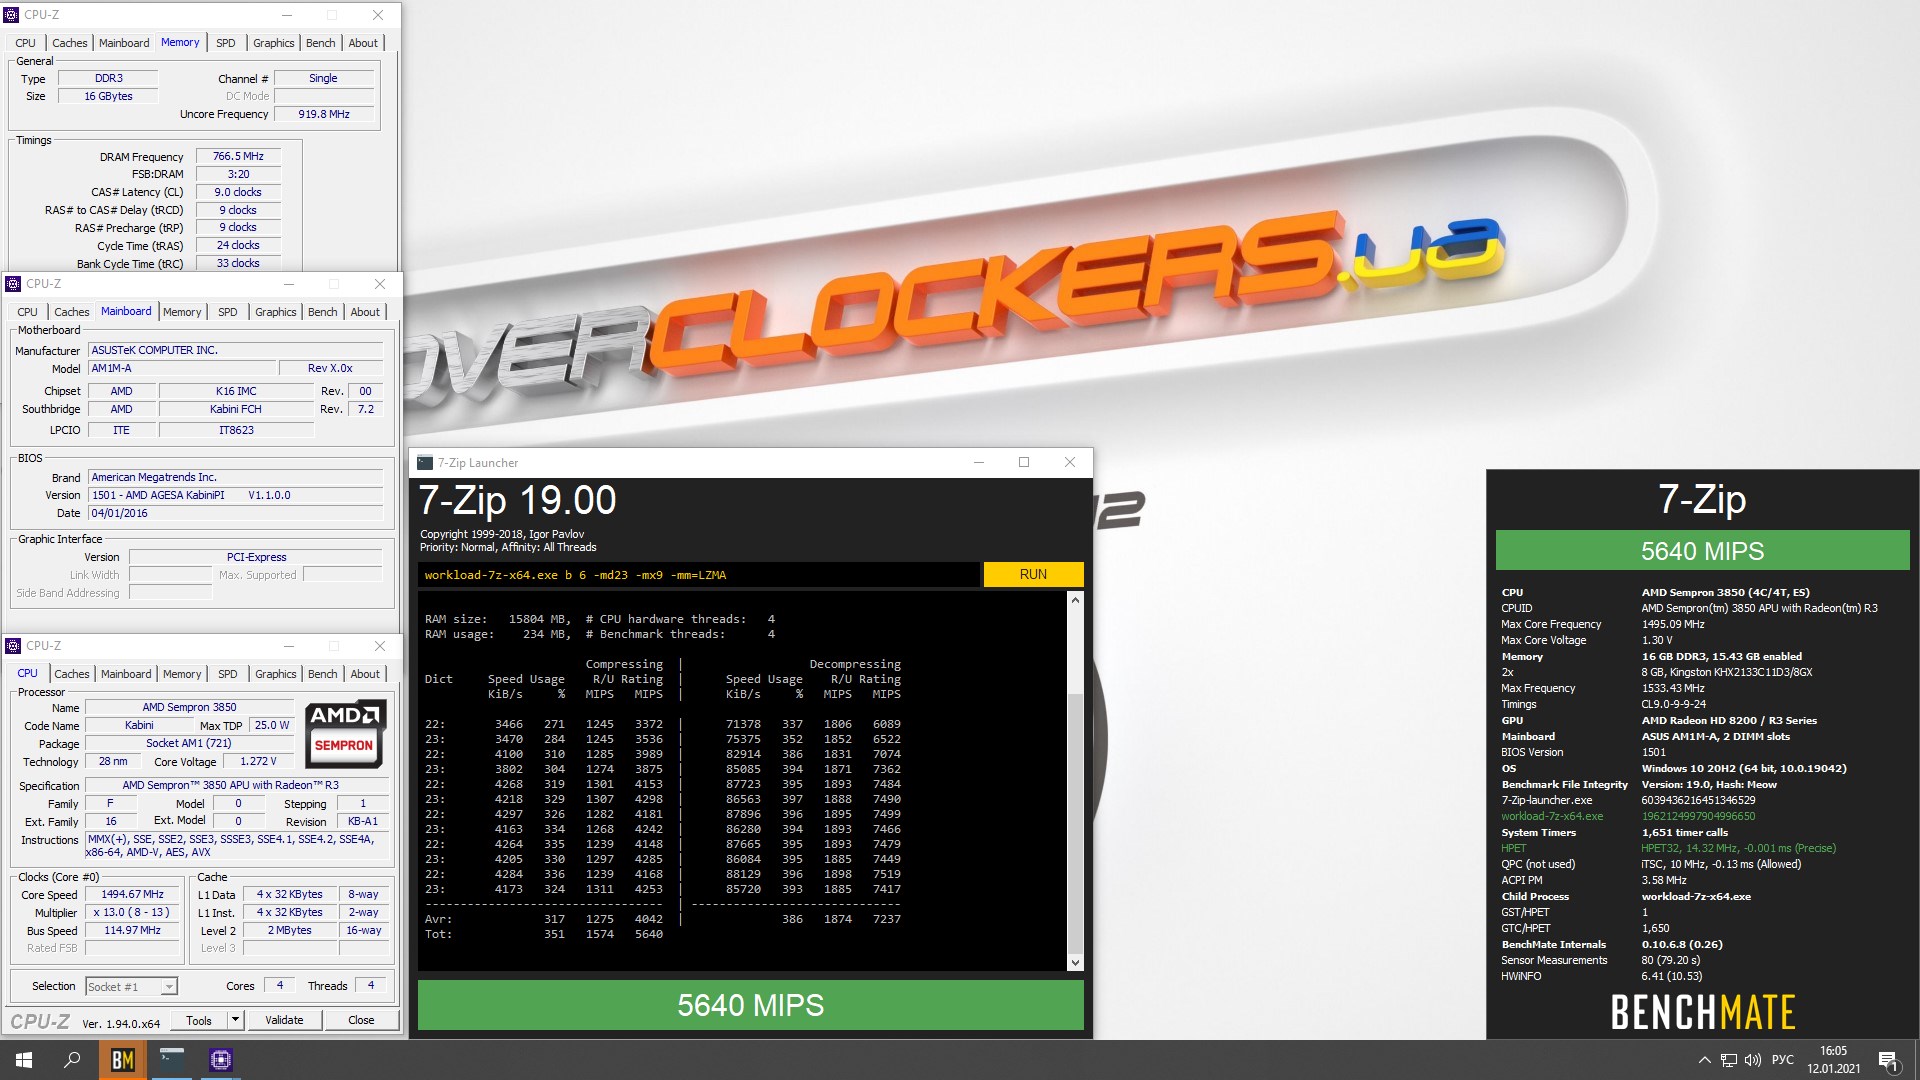
Task: Run the 7-Zip benchmark with RUN button
Action: [1033, 575]
